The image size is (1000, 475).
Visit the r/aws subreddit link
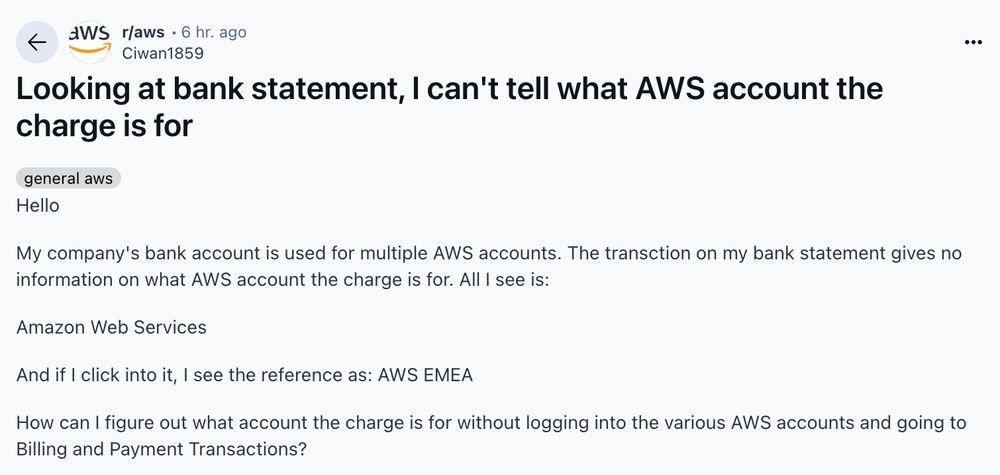pos(143,32)
